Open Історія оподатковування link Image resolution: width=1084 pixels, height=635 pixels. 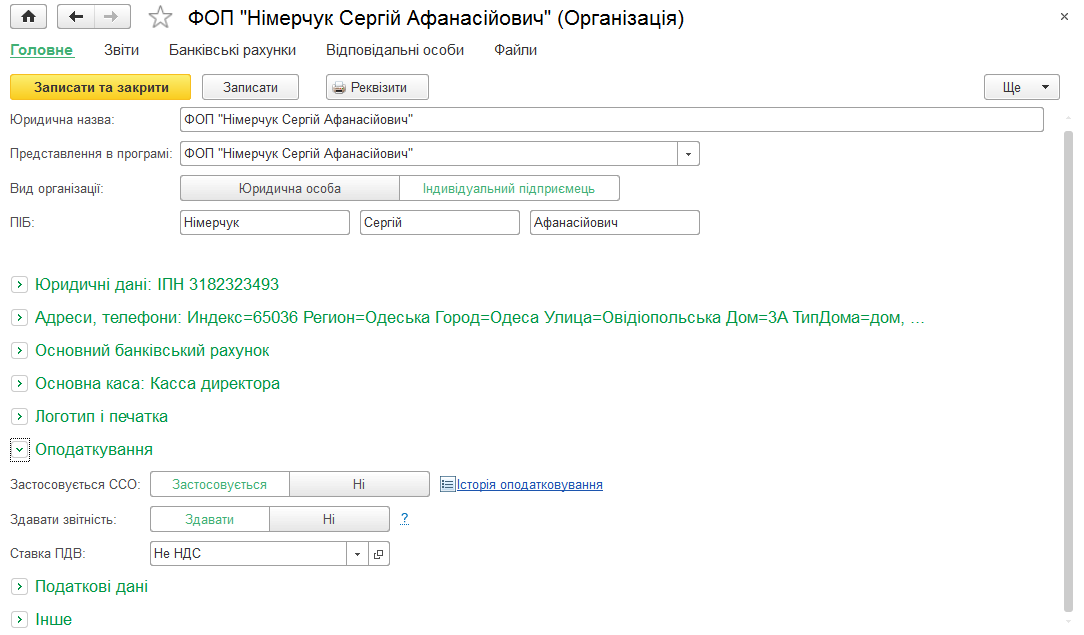click(x=530, y=484)
